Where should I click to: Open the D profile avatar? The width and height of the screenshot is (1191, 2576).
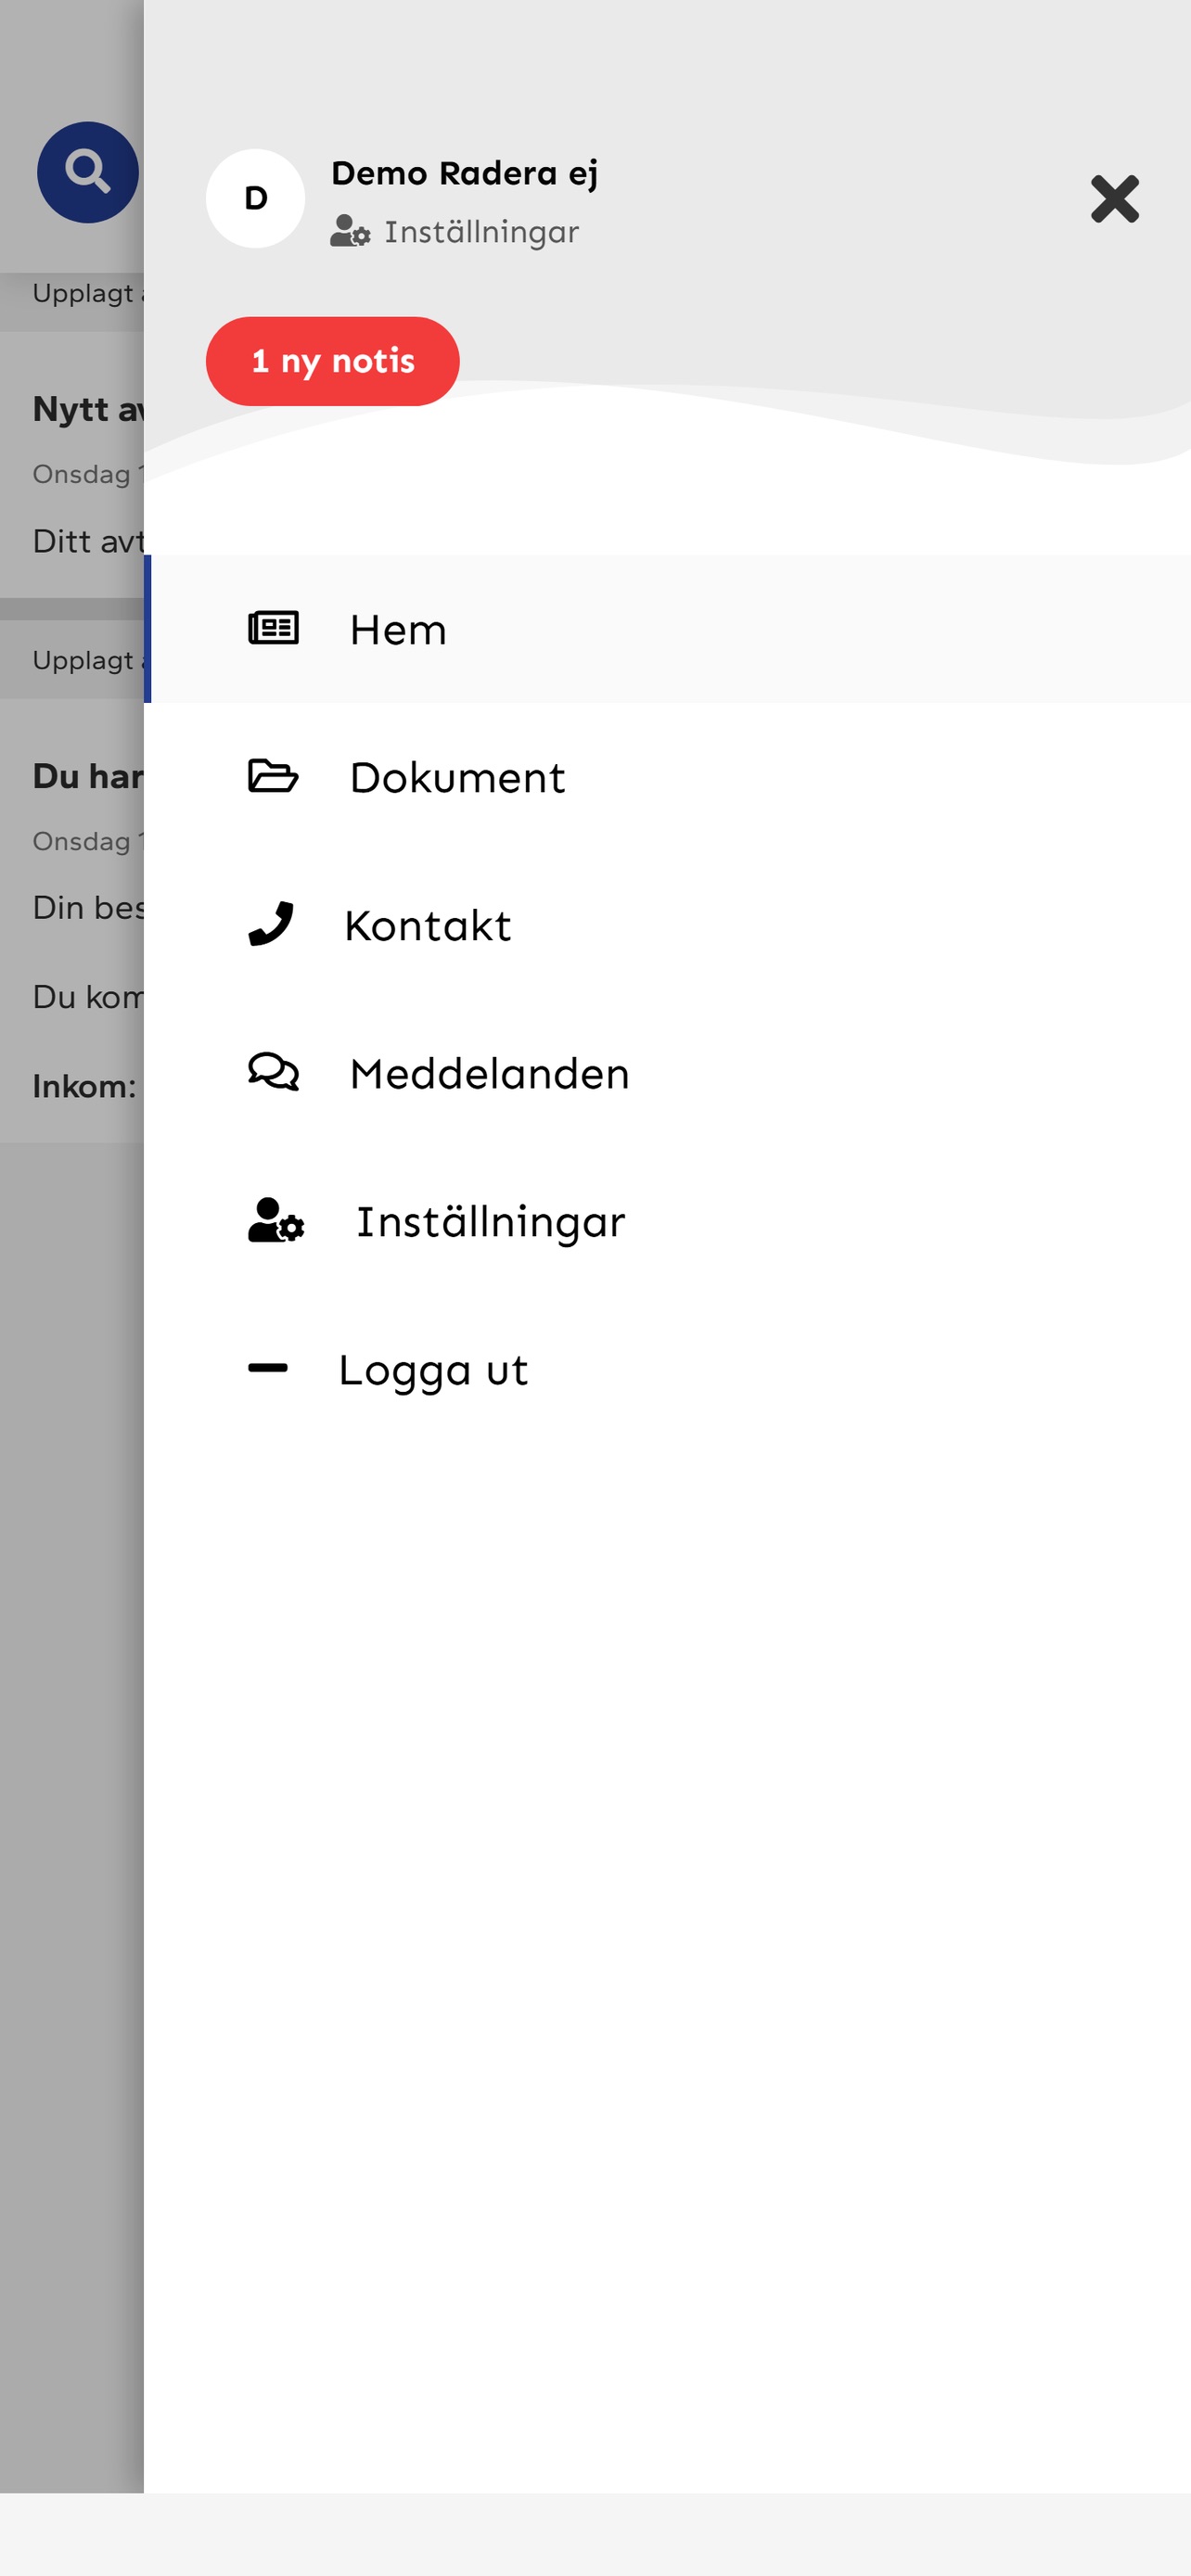tap(255, 198)
